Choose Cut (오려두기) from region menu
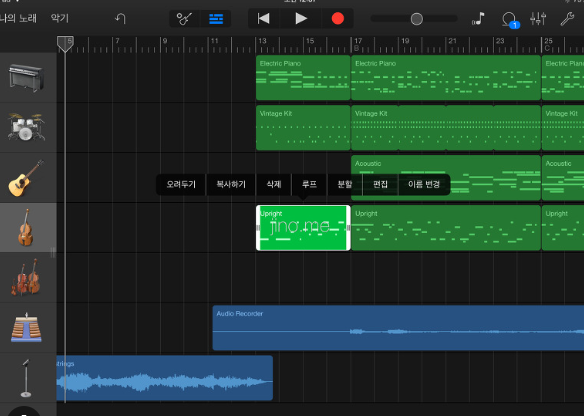This screenshot has height=416, width=584. click(x=181, y=184)
